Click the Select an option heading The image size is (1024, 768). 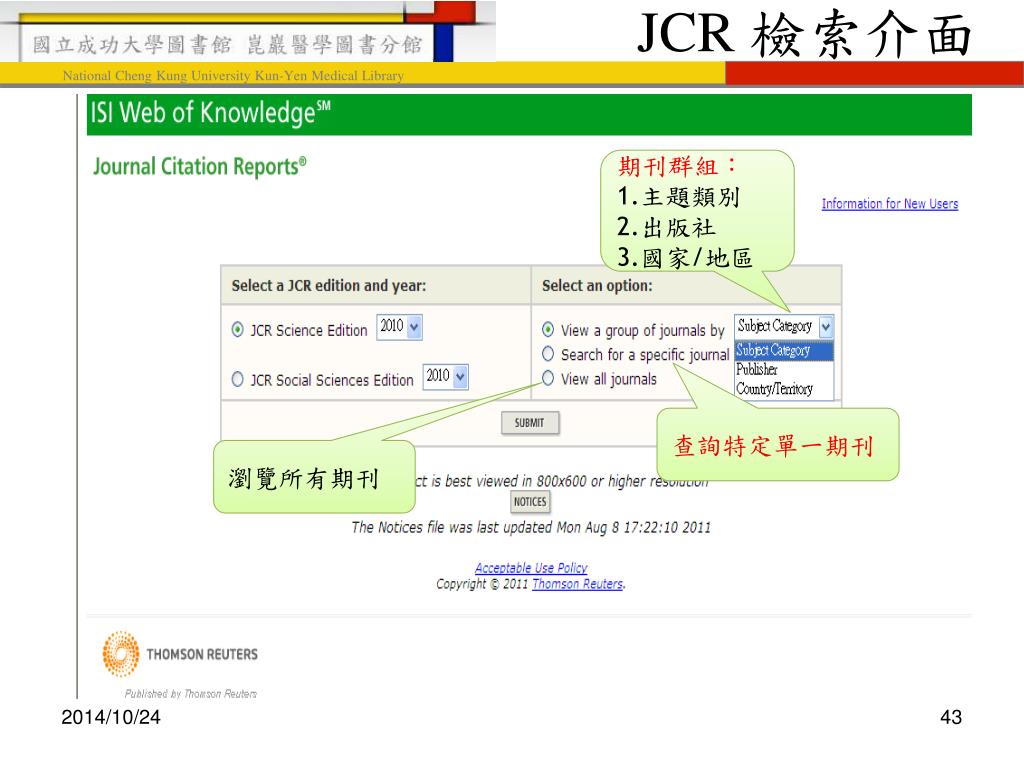pos(597,285)
